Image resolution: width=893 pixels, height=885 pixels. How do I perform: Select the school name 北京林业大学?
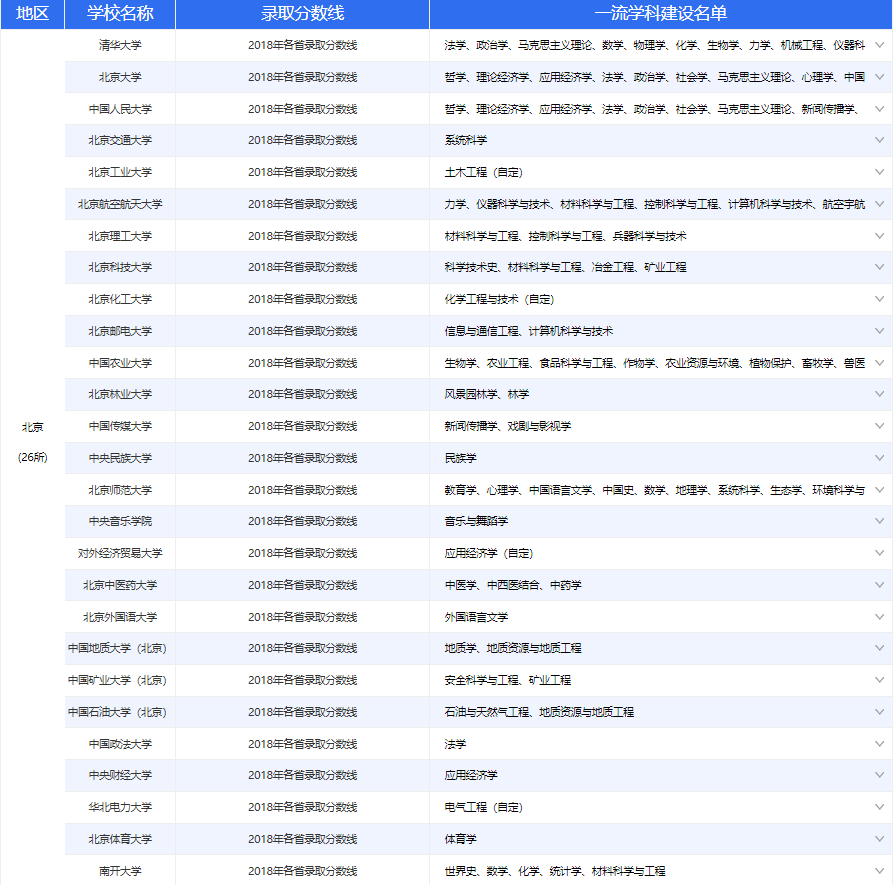point(120,394)
